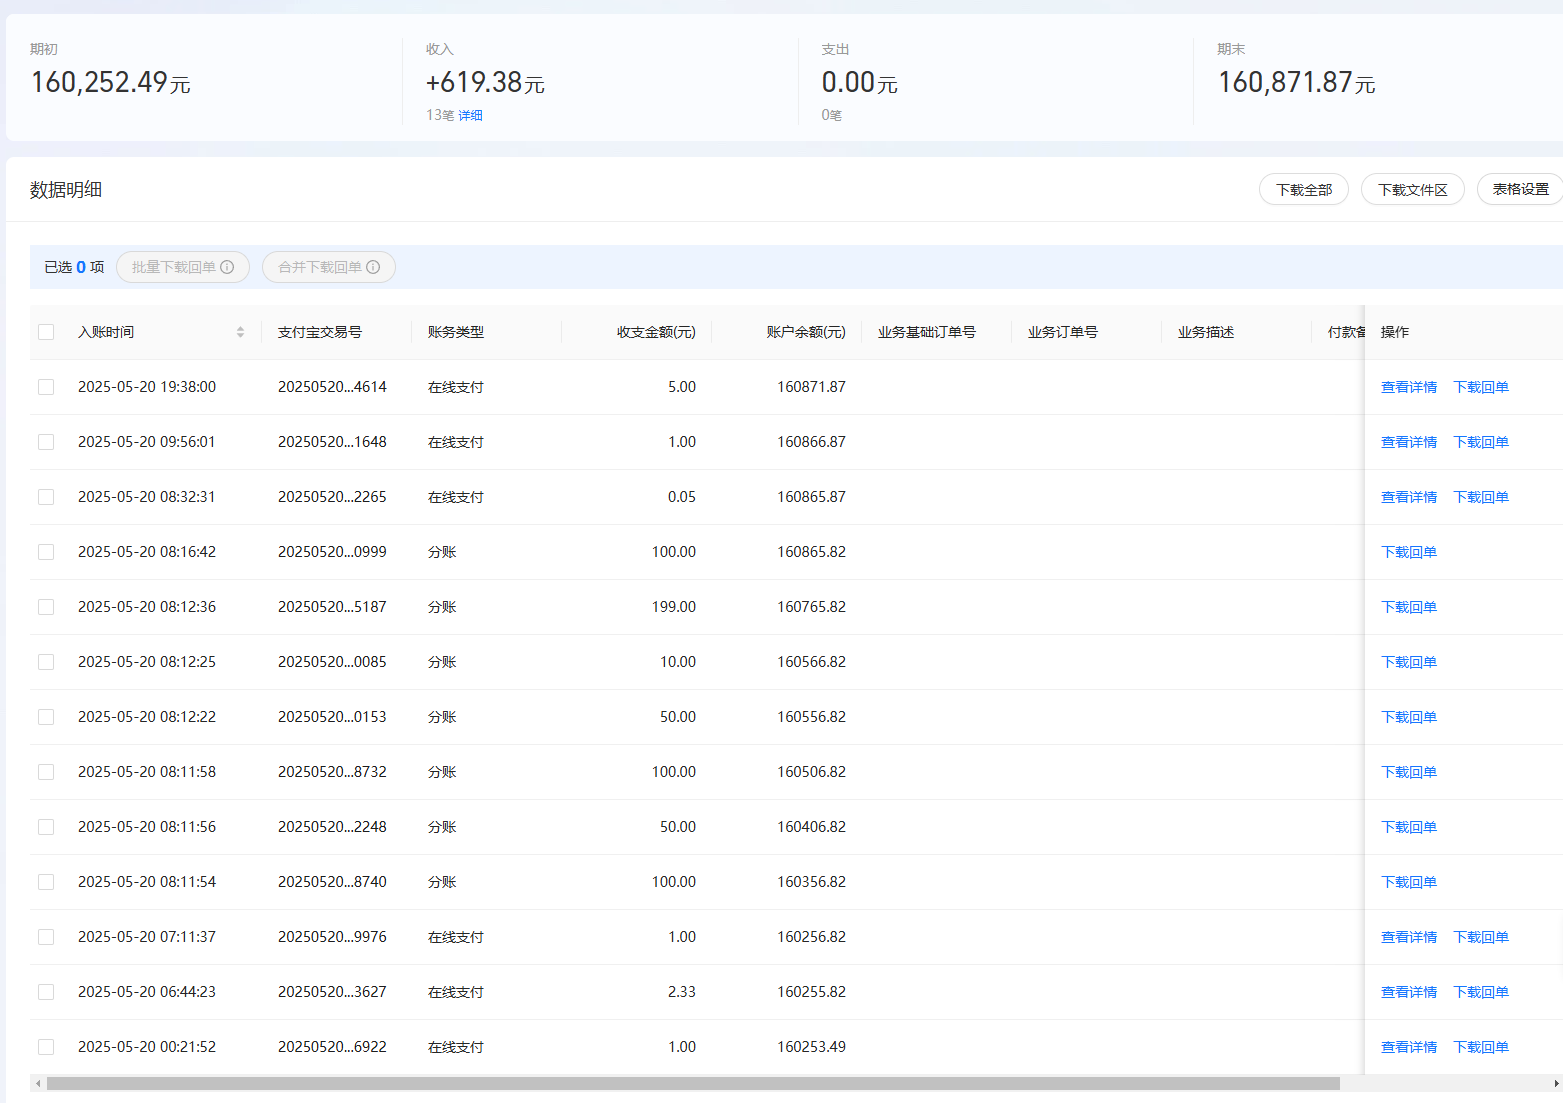Toggle the select-all checkbox in table header

[x=46, y=332]
